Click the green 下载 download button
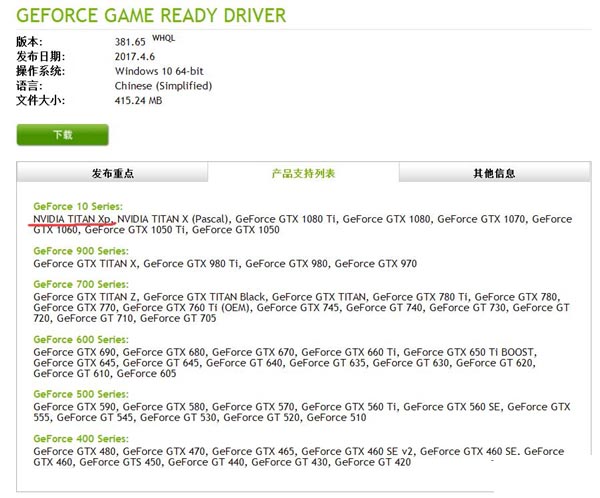The height and width of the screenshot is (498, 600). point(62,134)
